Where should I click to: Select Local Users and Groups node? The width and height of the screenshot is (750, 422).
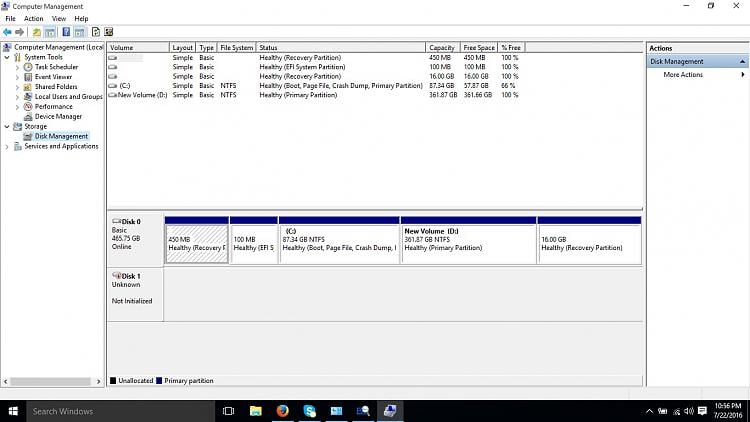click(68, 97)
